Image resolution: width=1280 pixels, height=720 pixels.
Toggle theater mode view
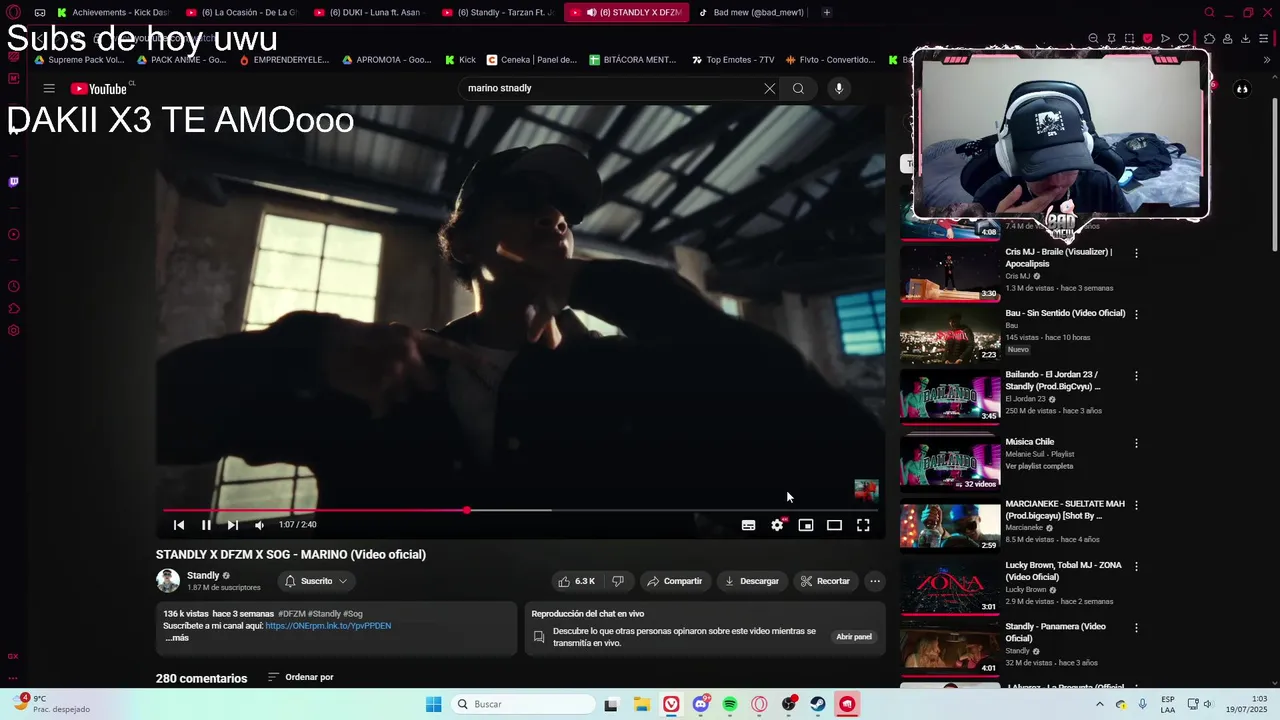coord(834,525)
